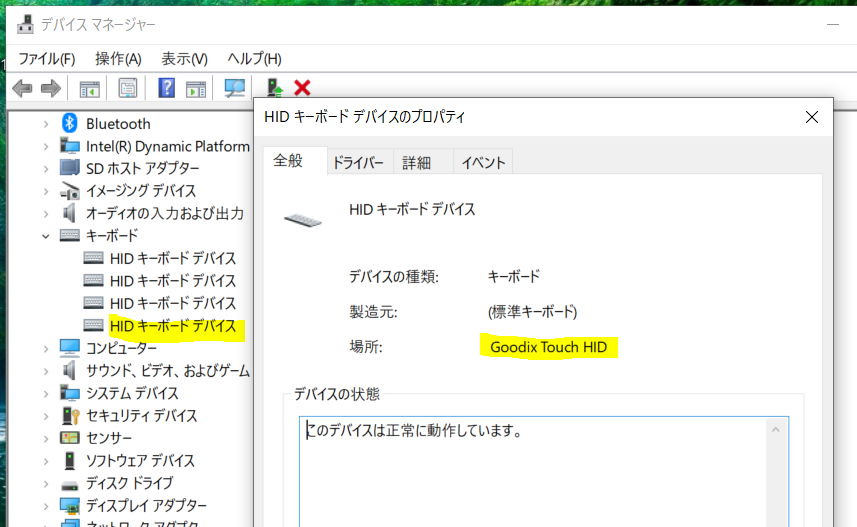Select the 全般 tab

click(295, 161)
